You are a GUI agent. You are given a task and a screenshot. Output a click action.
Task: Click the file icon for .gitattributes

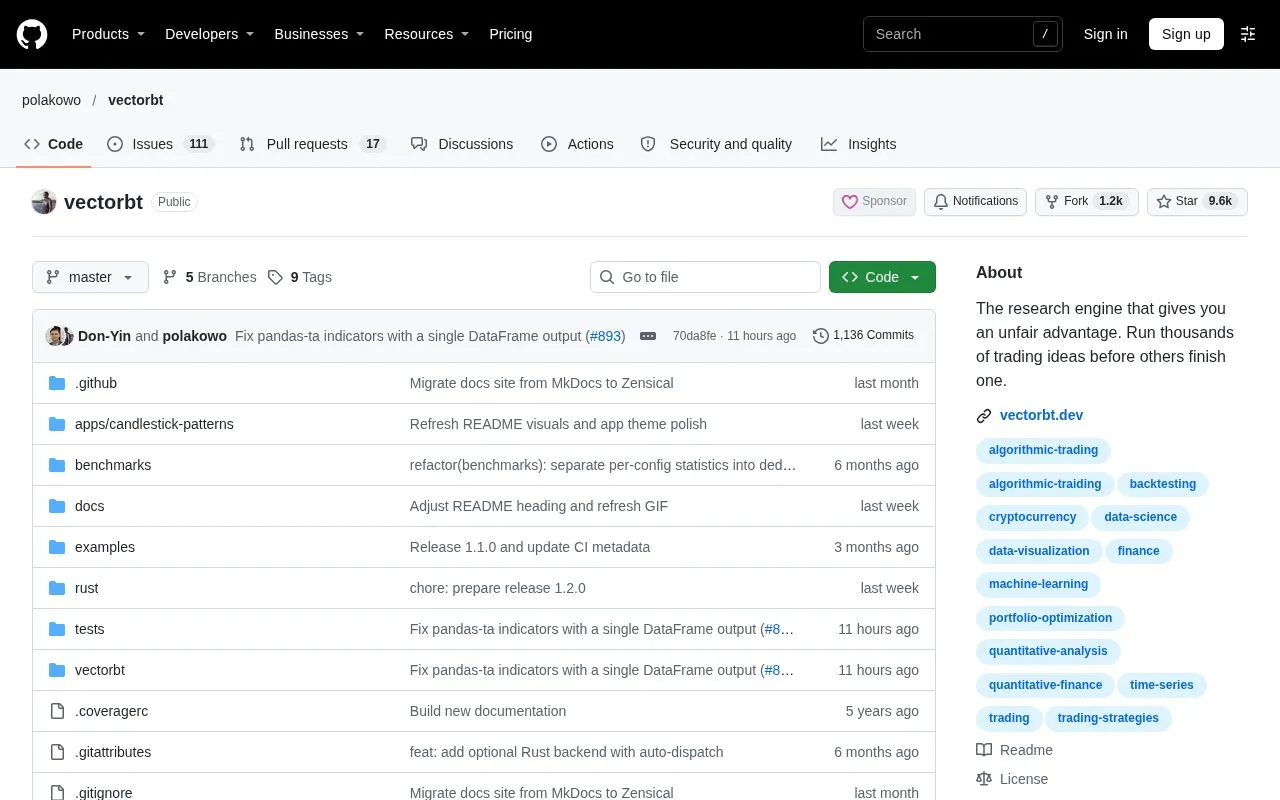(x=57, y=752)
